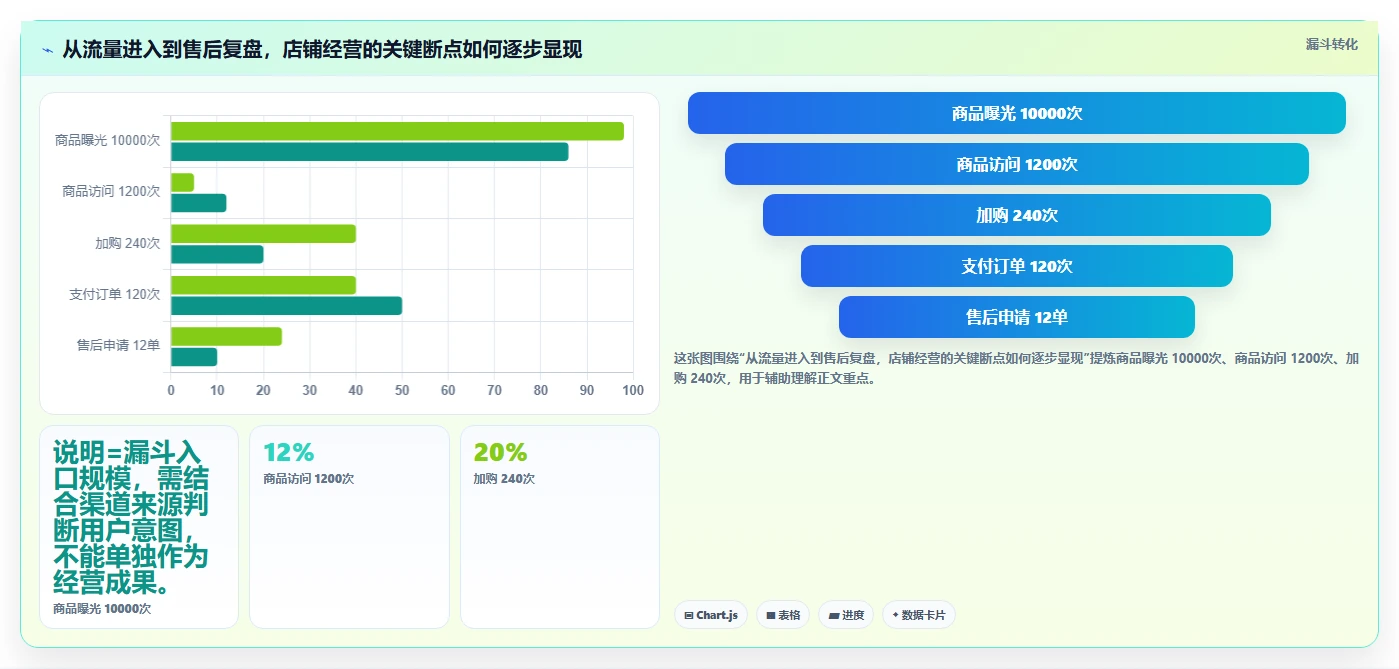Click the light green bar for 商品访问 1200次
Viewport: 1399px width, 669px height.
pos(182,182)
